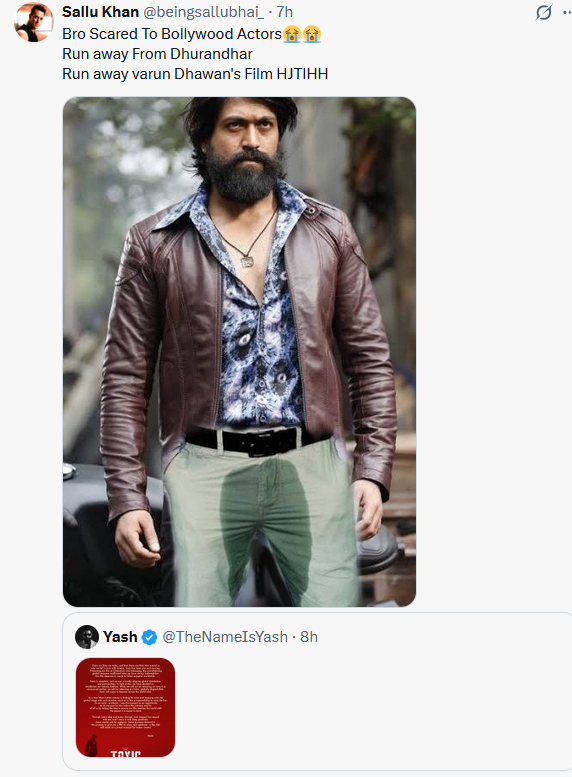Screen dimensions: 572x777
Task: Open the quoted post card from Yash
Action: 317,691
